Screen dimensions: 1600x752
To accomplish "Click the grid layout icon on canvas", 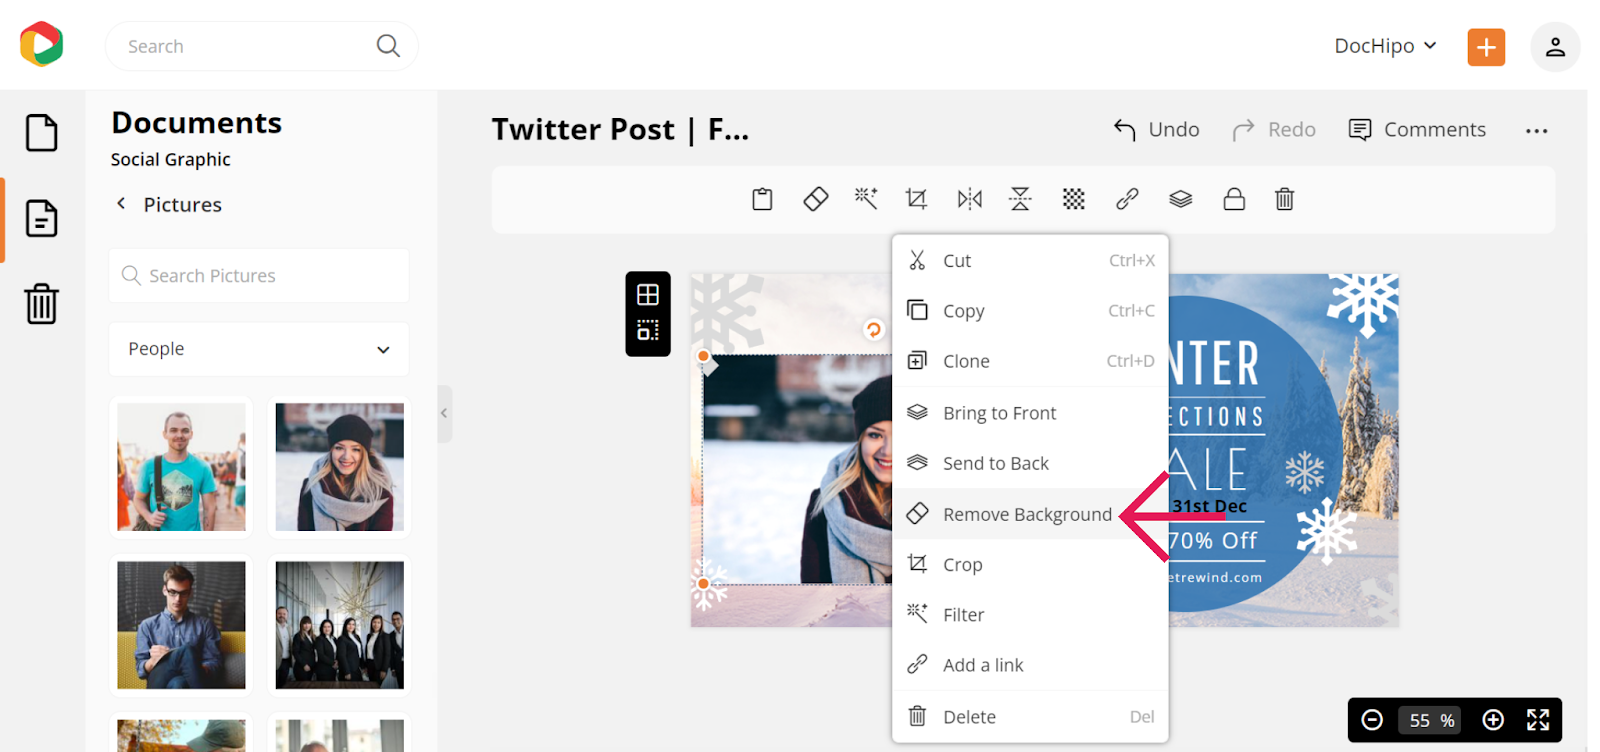I will [x=648, y=295].
